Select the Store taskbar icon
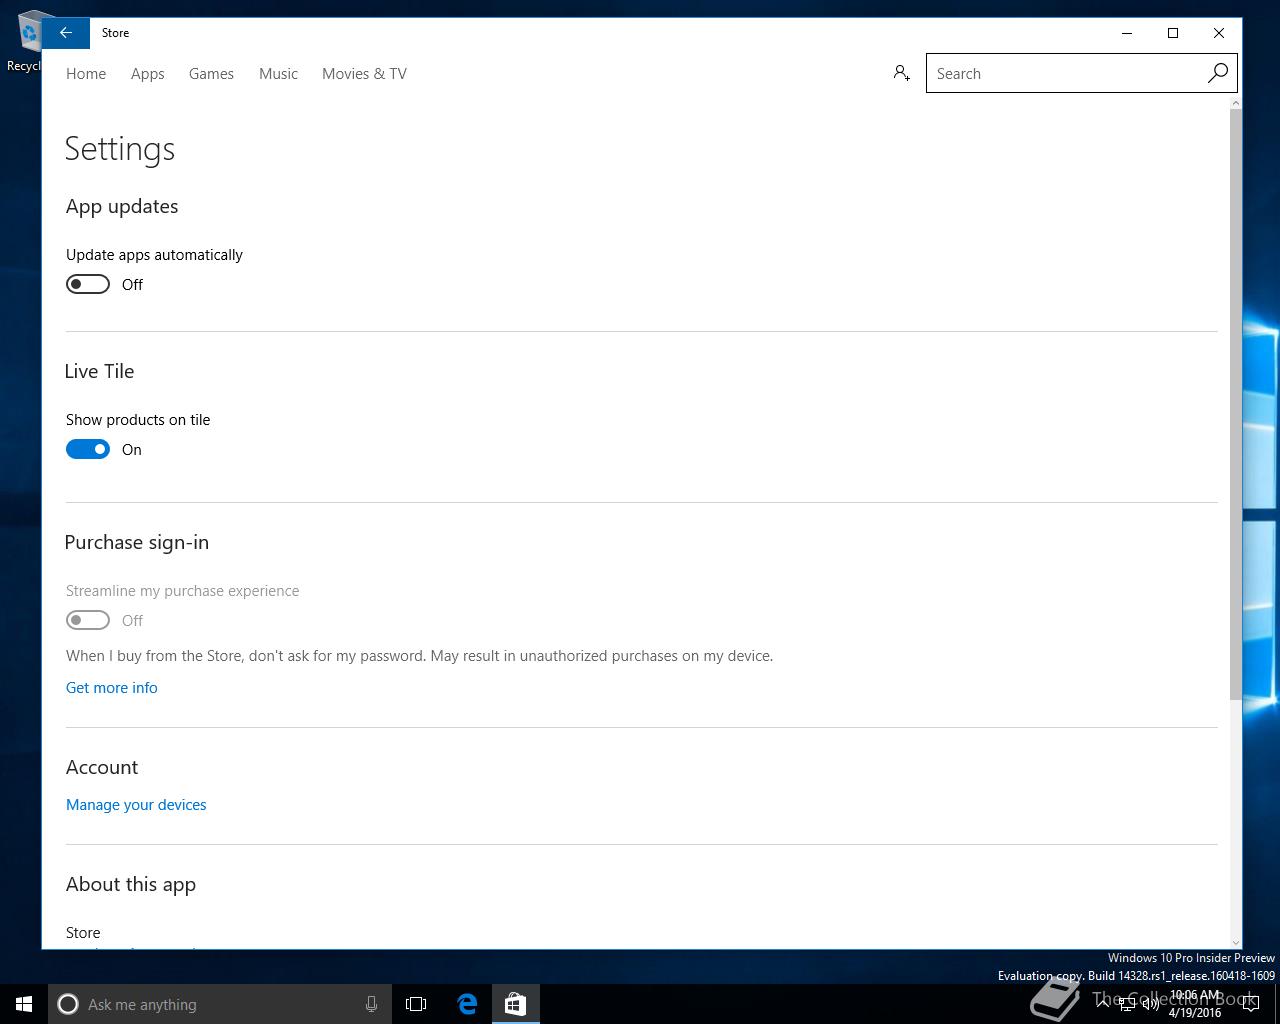Viewport: 1280px width, 1024px height. (515, 1004)
